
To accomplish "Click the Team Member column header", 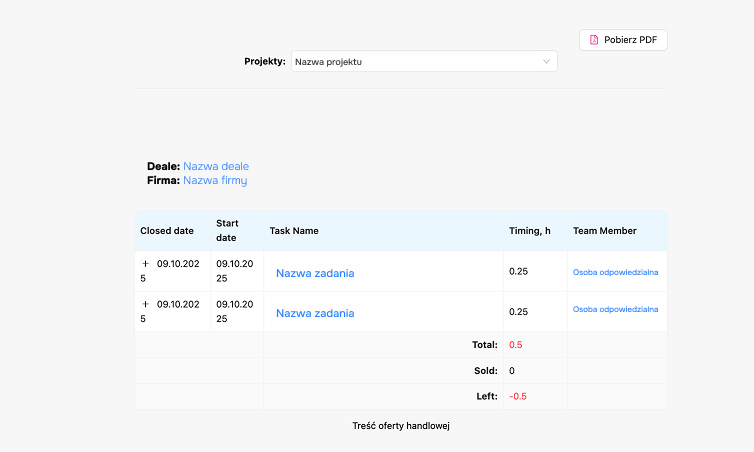I will pos(604,231).
